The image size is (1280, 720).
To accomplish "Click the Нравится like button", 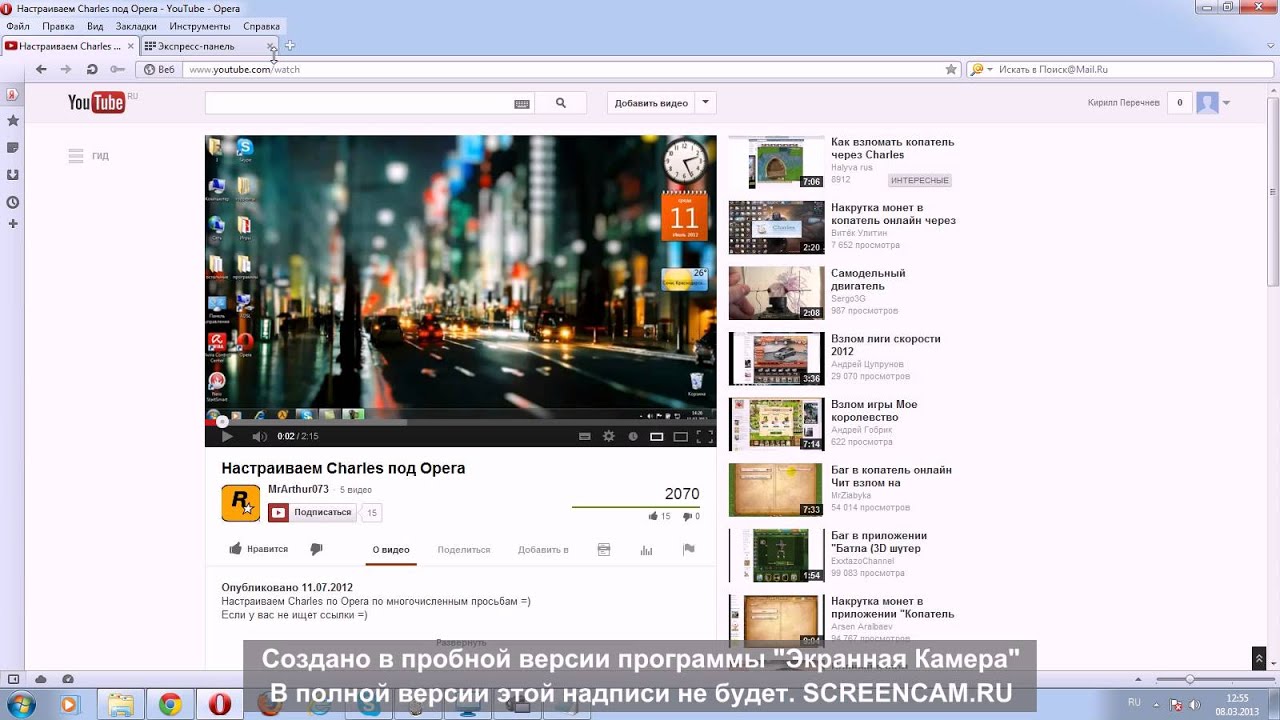I will [x=258, y=549].
